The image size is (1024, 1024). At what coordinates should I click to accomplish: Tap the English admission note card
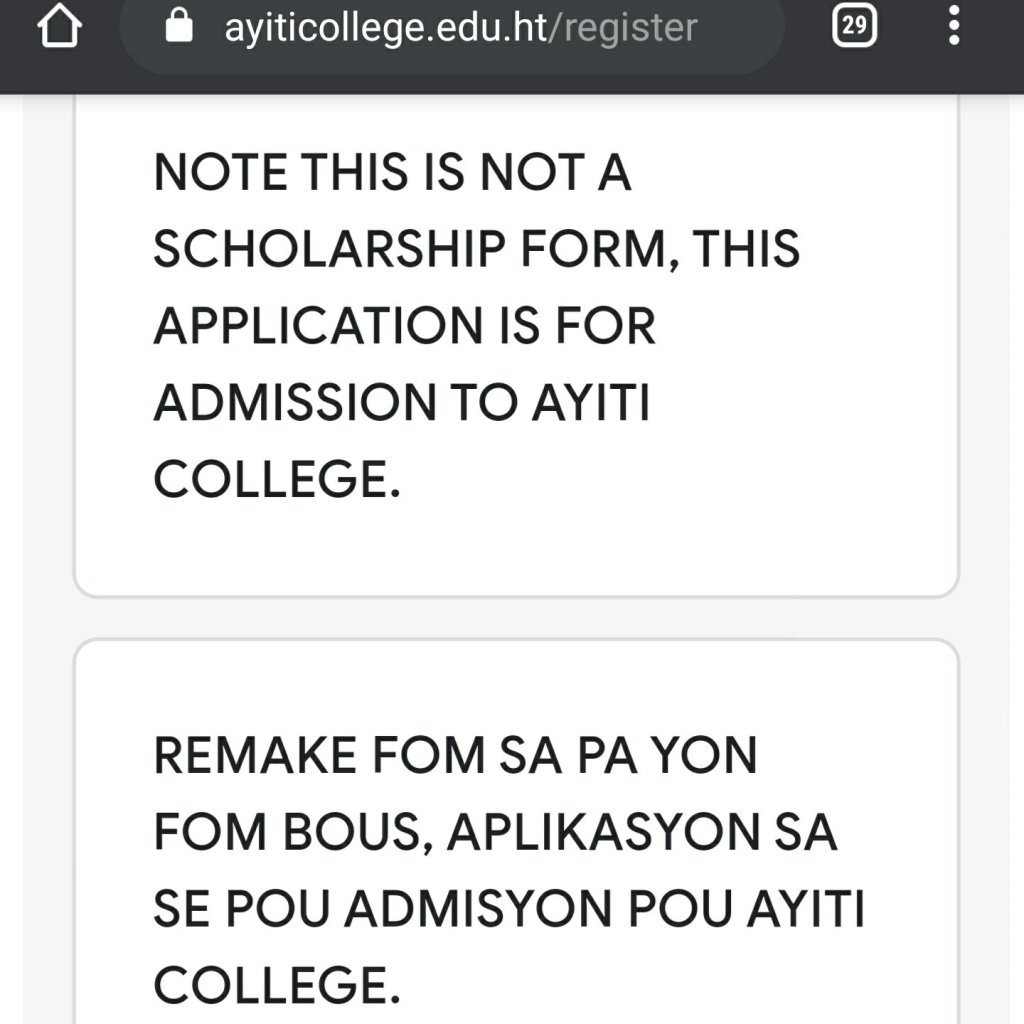click(x=516, y=540)
